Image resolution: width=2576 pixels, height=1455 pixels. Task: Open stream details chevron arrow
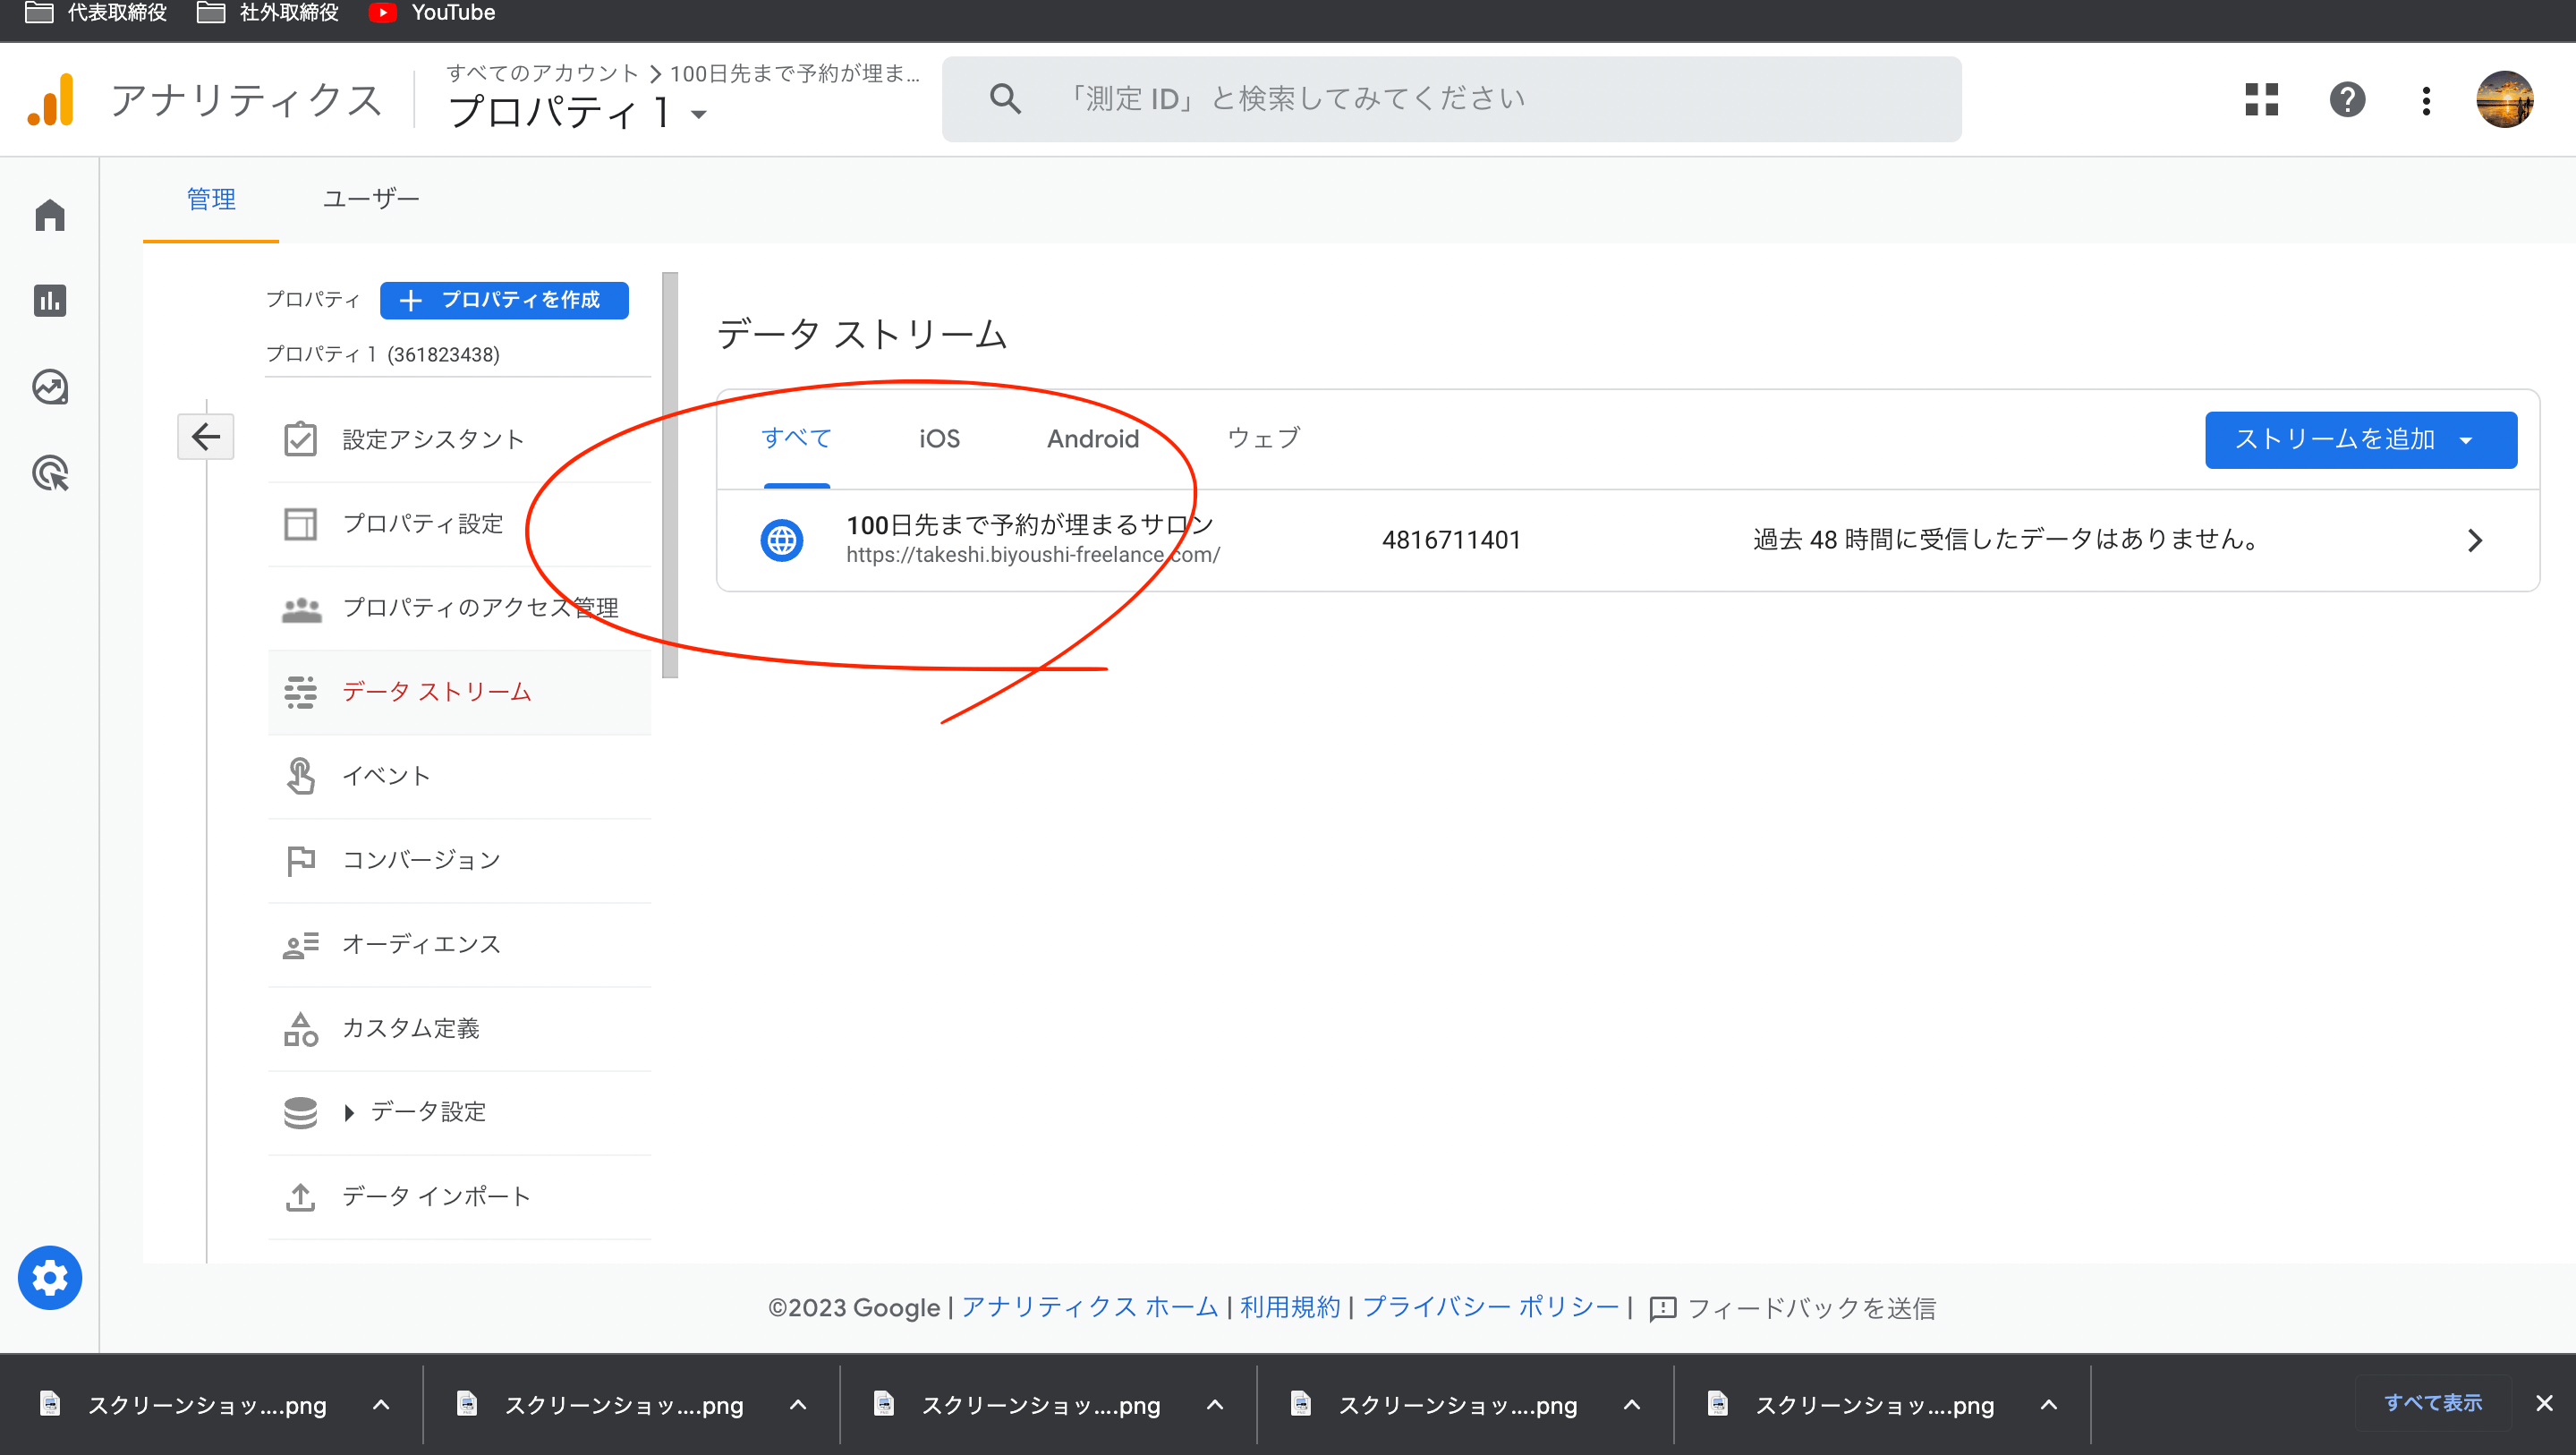(x=2475, y=540)
